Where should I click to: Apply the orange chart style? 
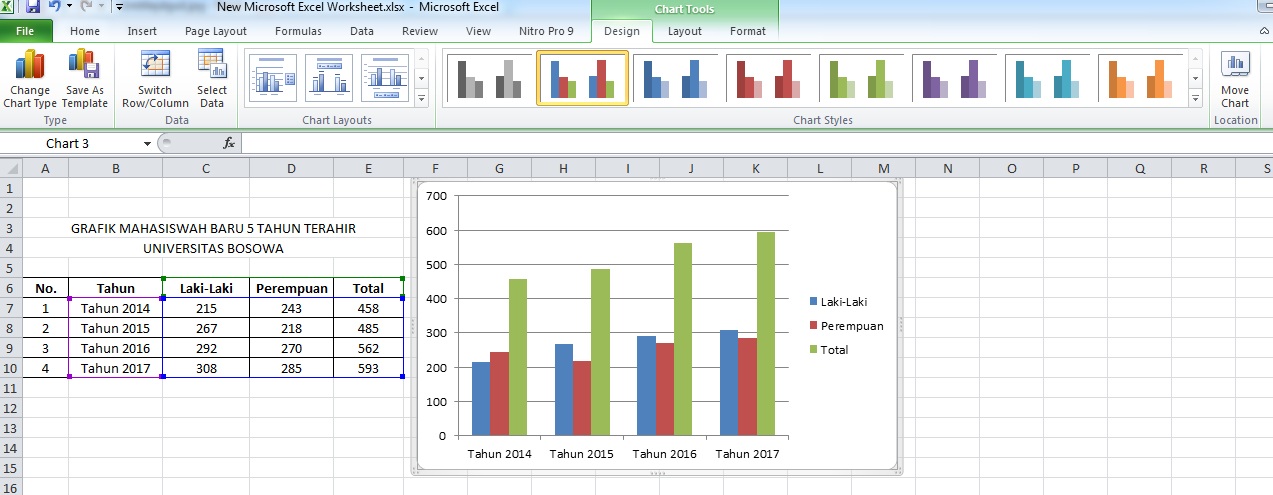pyautogui.click(x=1141, y=78)
